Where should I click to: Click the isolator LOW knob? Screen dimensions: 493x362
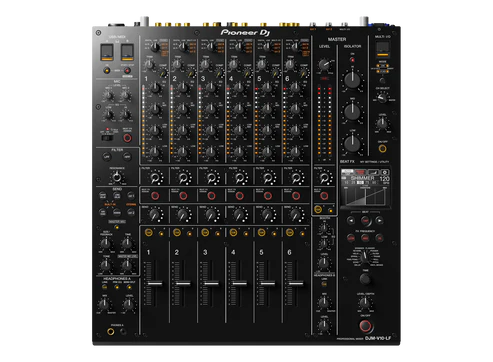[352, 143]
